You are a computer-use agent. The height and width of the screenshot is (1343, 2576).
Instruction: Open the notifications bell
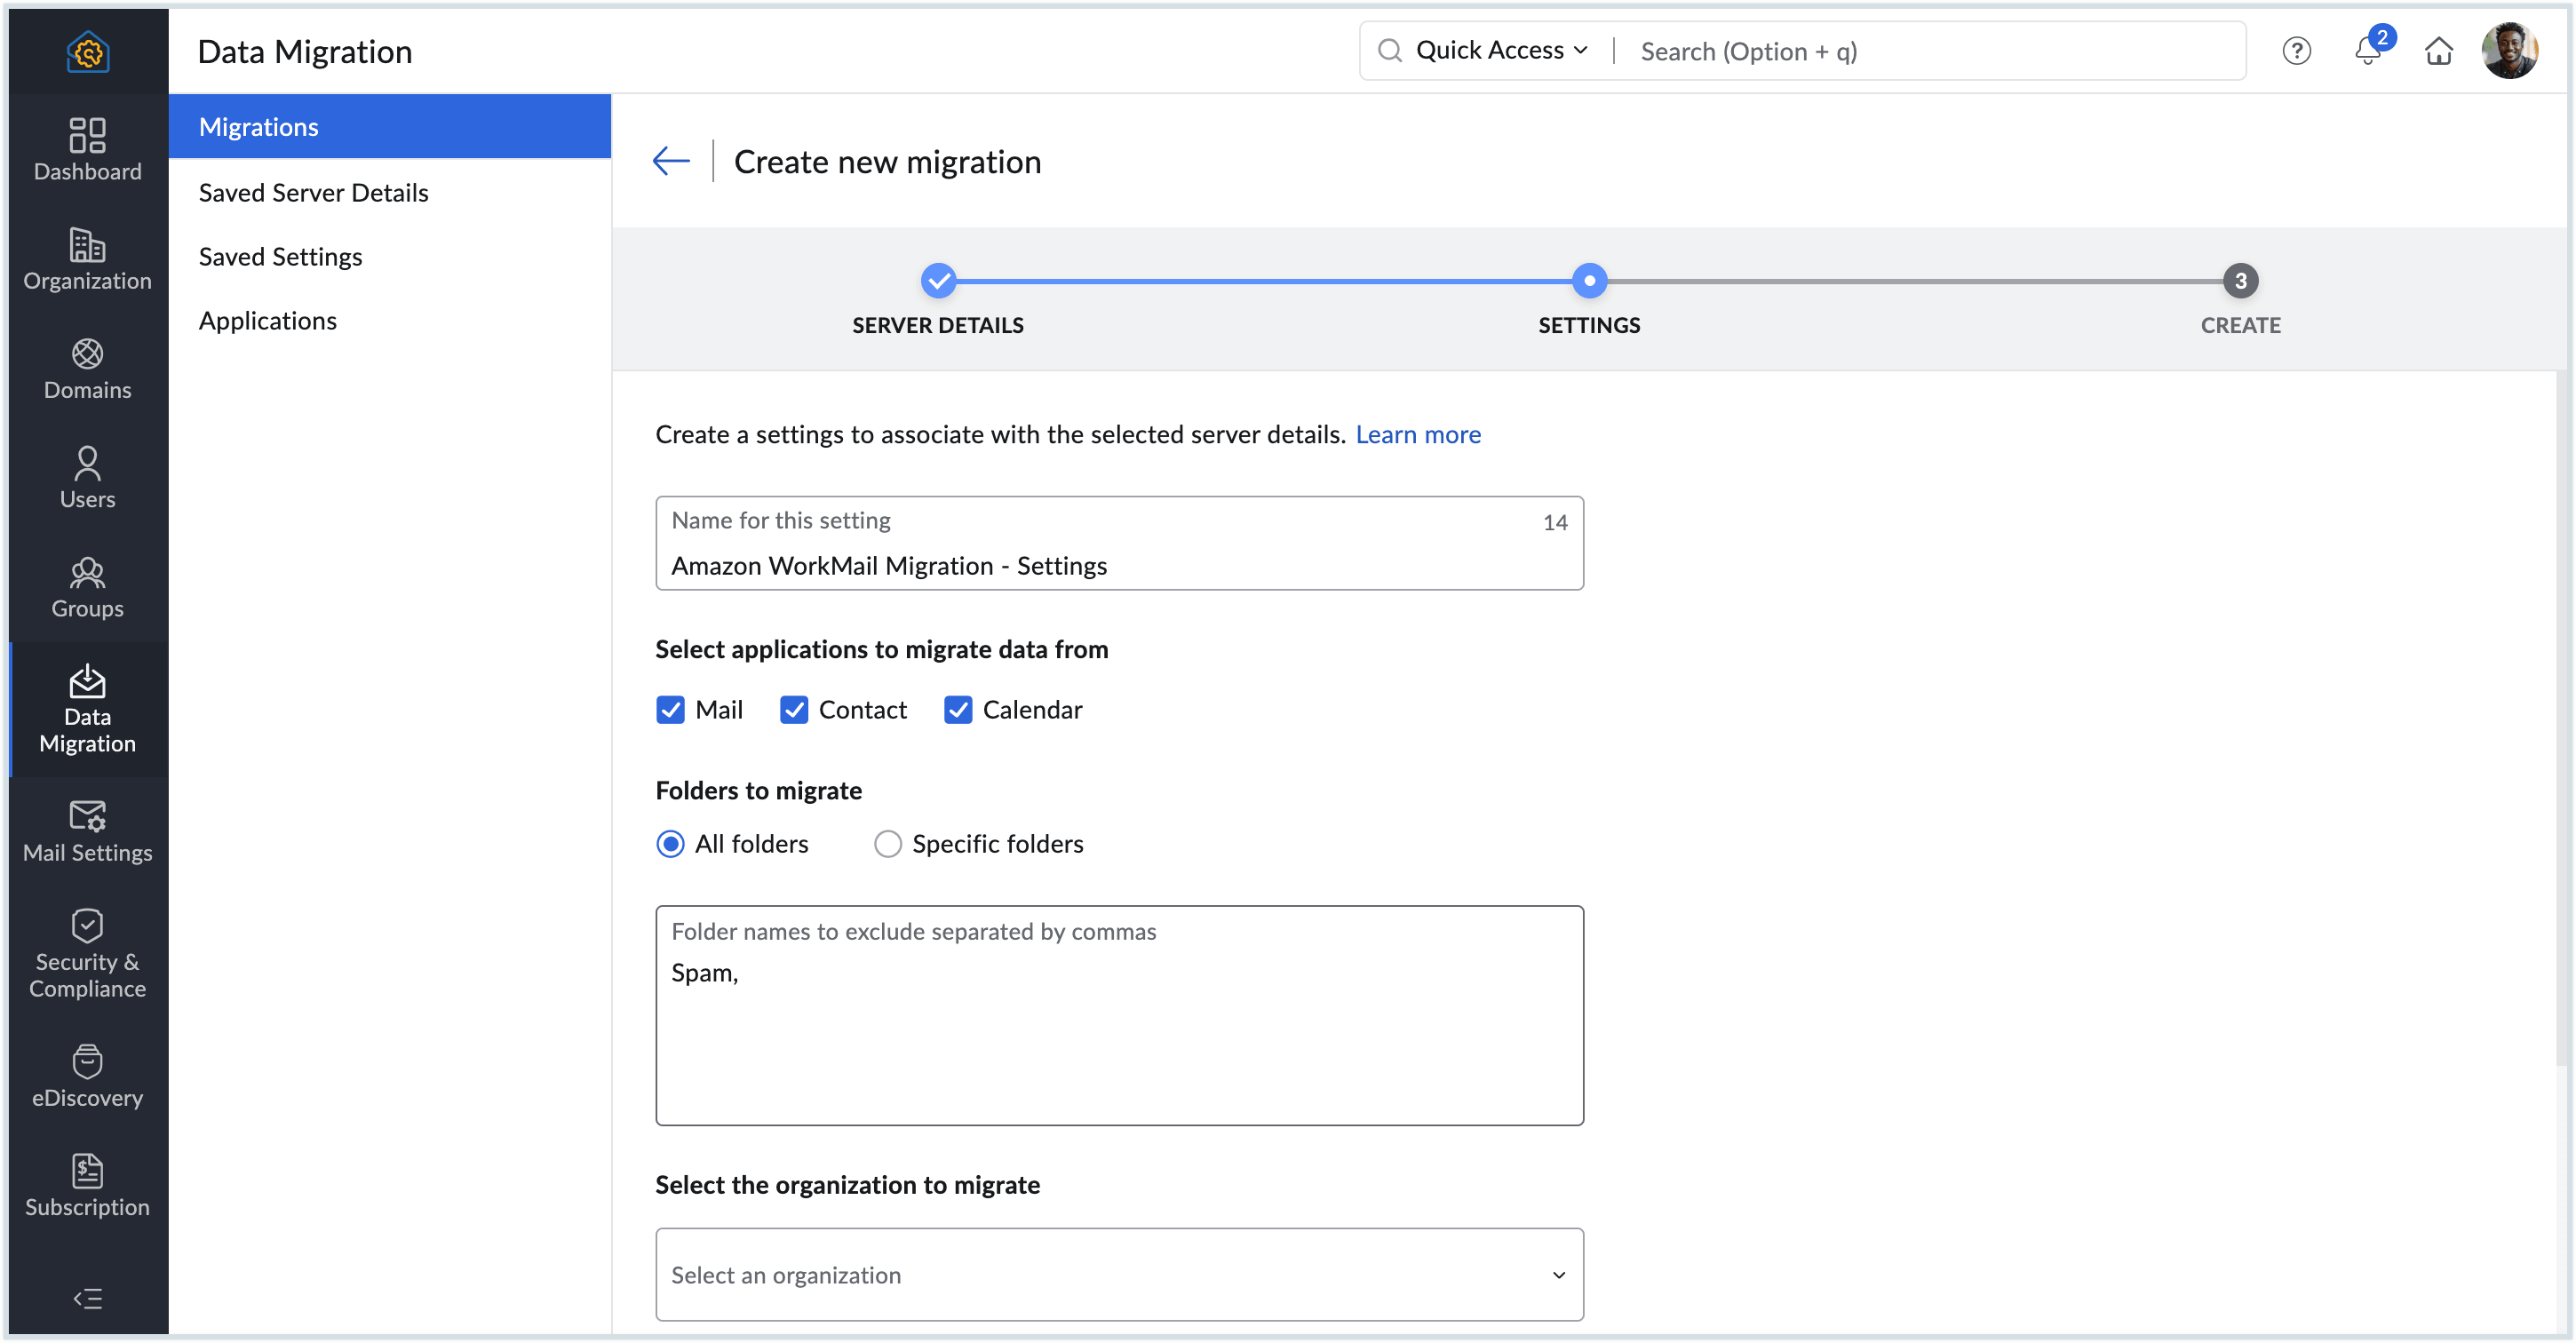[x=2367, y=50]
